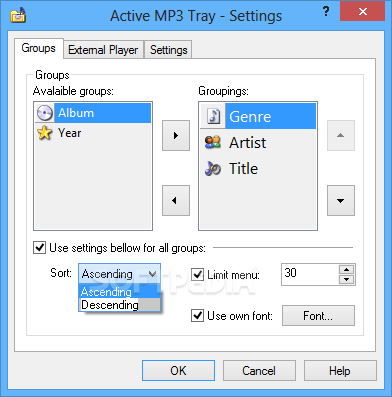Close the Settings dialog window

(362, 11)
